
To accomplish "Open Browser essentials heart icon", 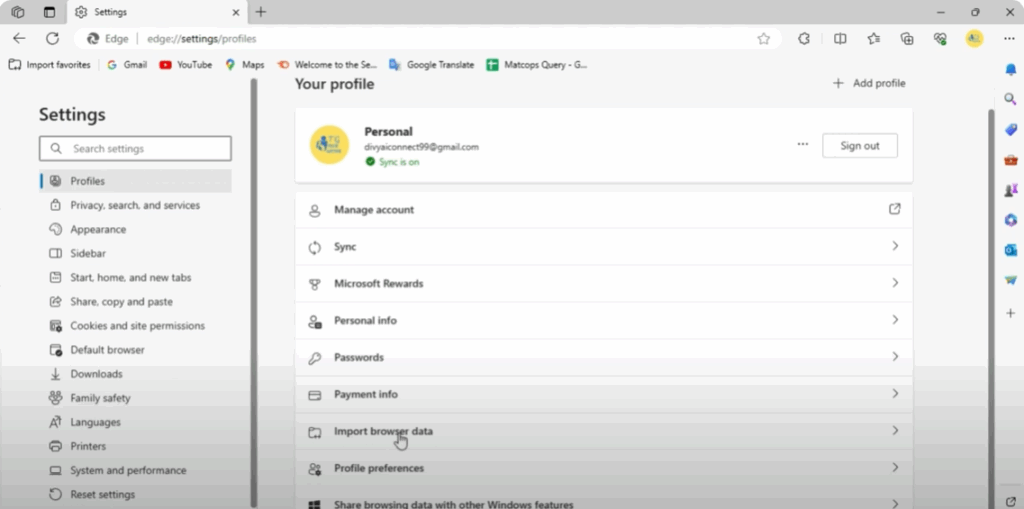I will [x=940, y=39].
